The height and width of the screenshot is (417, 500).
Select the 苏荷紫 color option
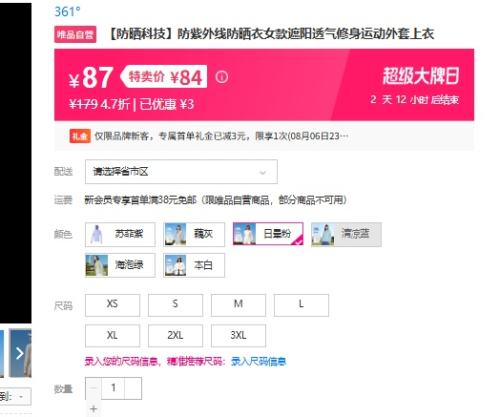[x=120, y=234]
